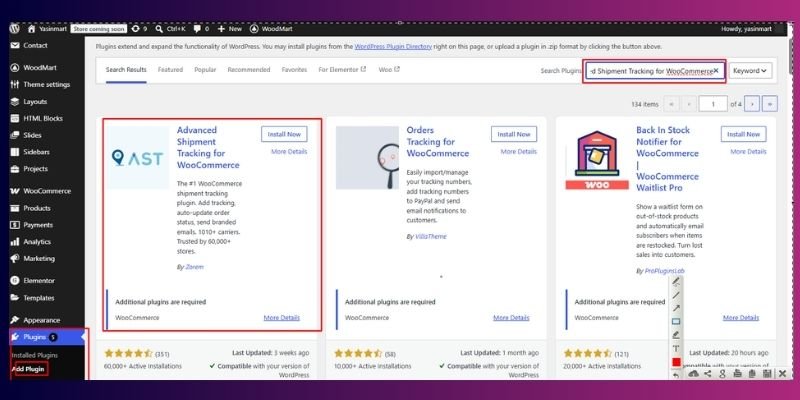Screen dimensions: 800x400
Task: Go to next page of results
Action: pyautogui.click(x=752, y=104)
